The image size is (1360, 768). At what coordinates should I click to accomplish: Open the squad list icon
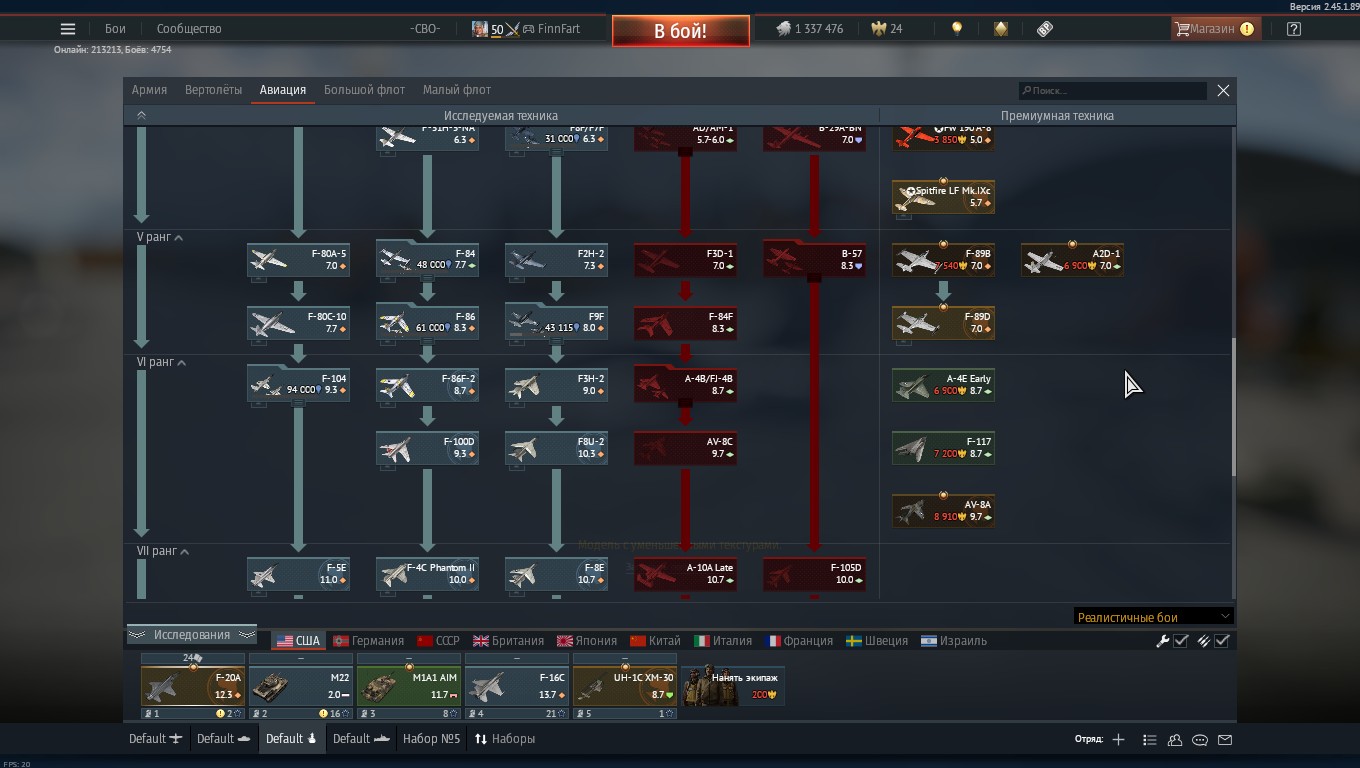[1150, 739]
